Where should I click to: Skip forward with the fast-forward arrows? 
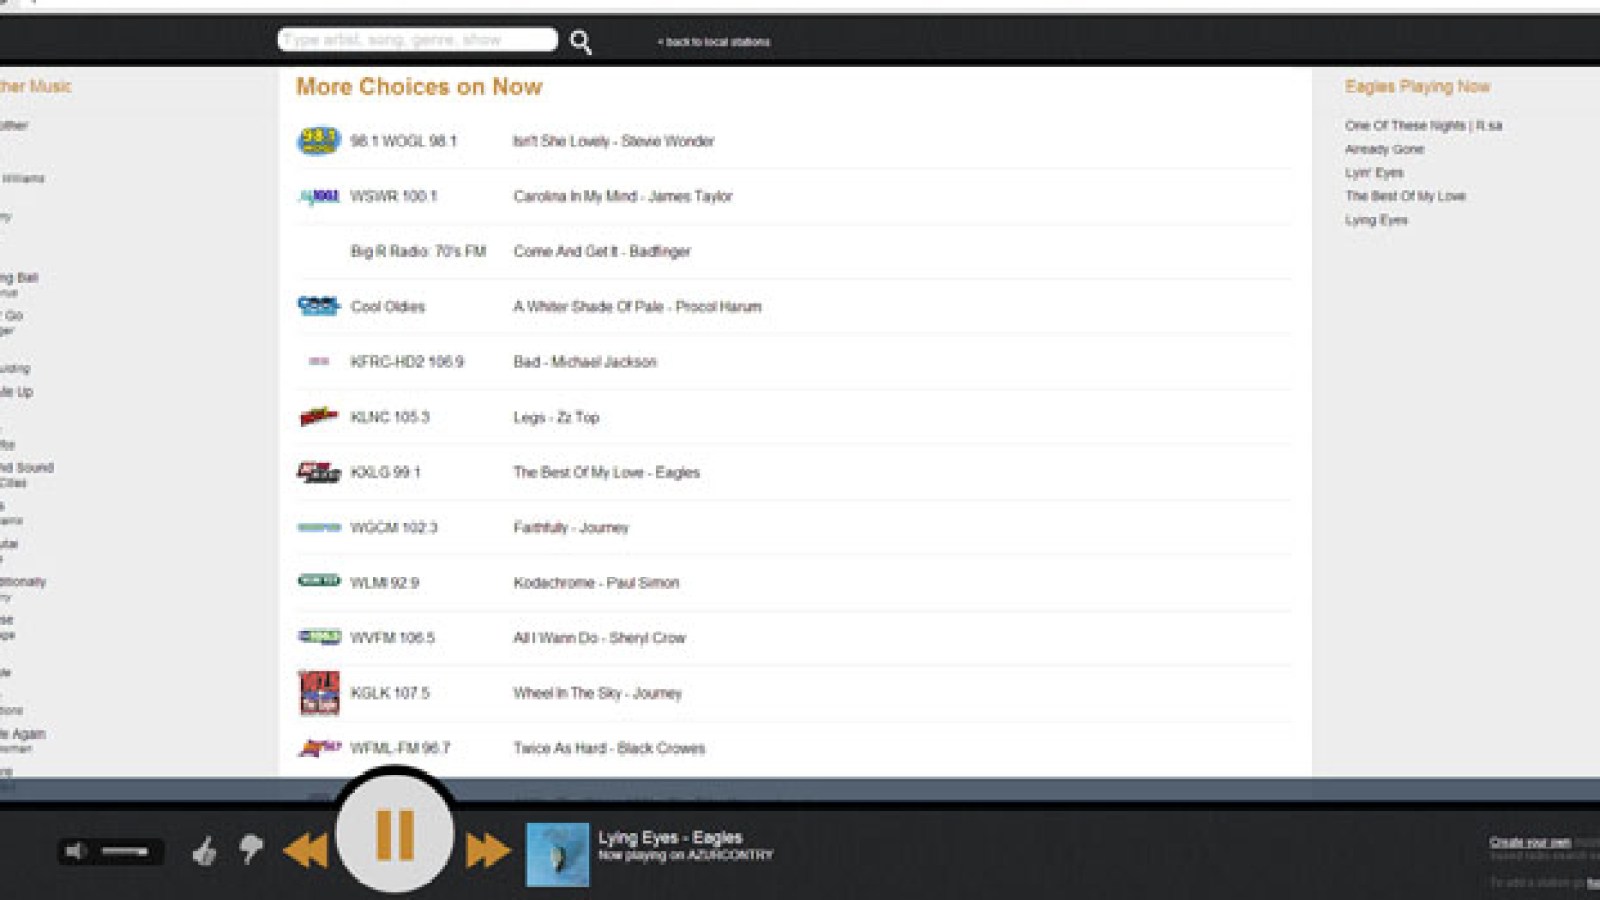click(x=487, y=851)
